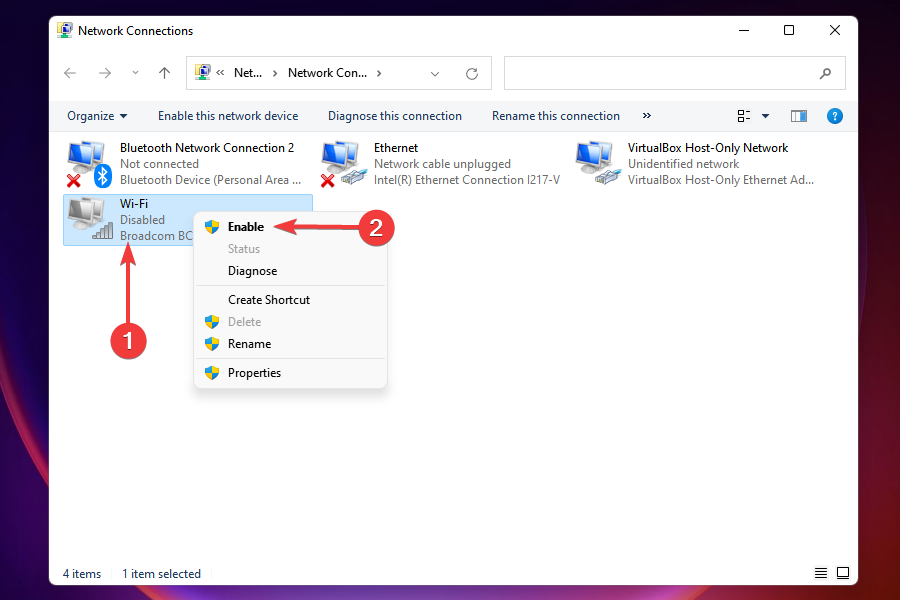Screen dimensions: 900x600
Task: Click Diagnose this connection in the toolbar
Action: (394, 116)
